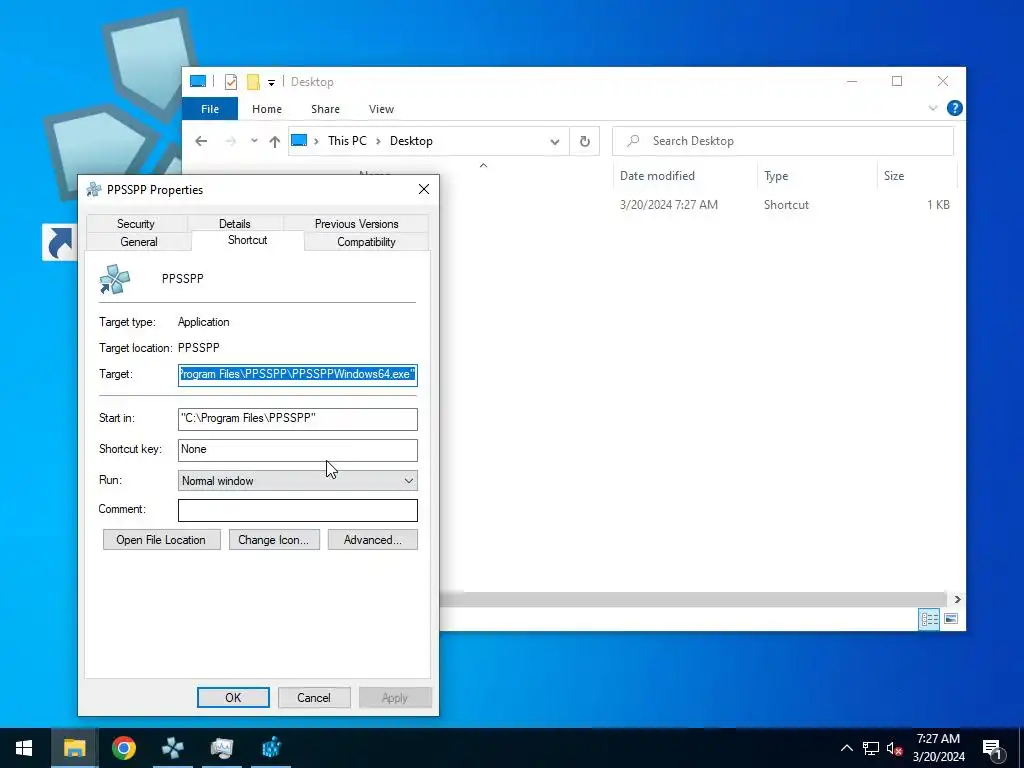Show hidden system tray icons
Screen dimensions: 1024x768
click(846, 748)
